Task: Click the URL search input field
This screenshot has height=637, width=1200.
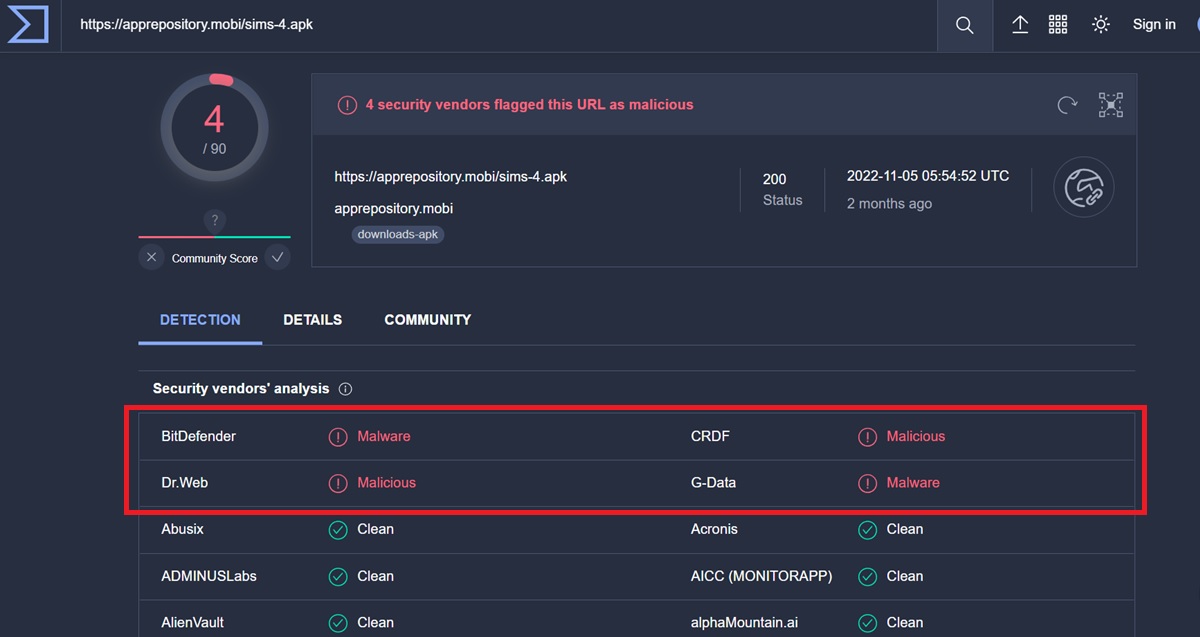Action: coord(500,25)
